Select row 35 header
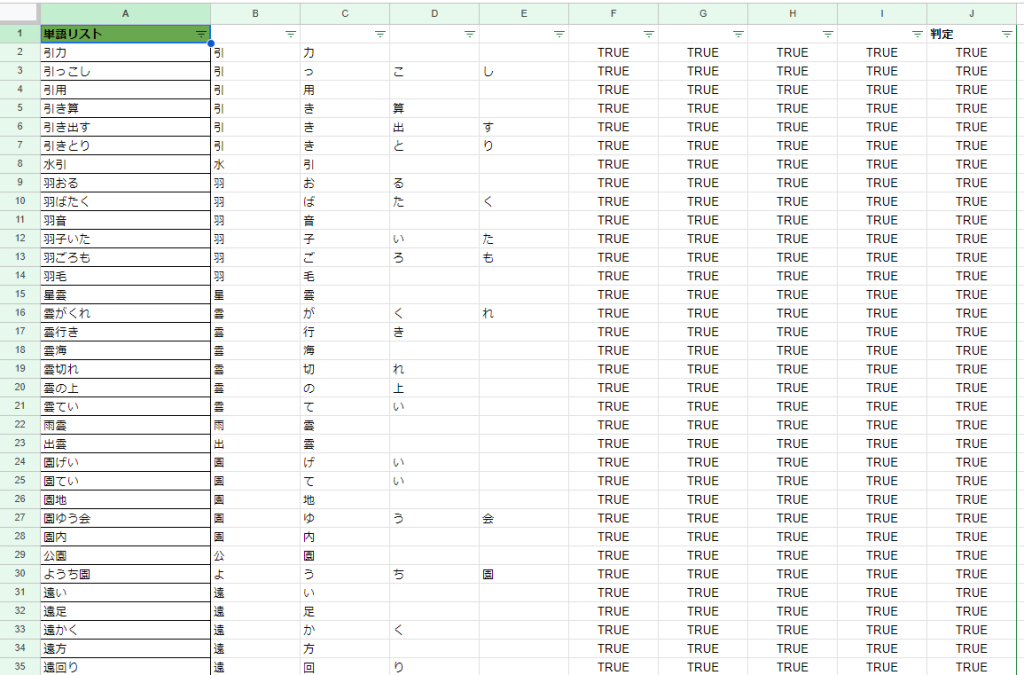The width and height of the screenshot is (1024, 675). point(20,667)
